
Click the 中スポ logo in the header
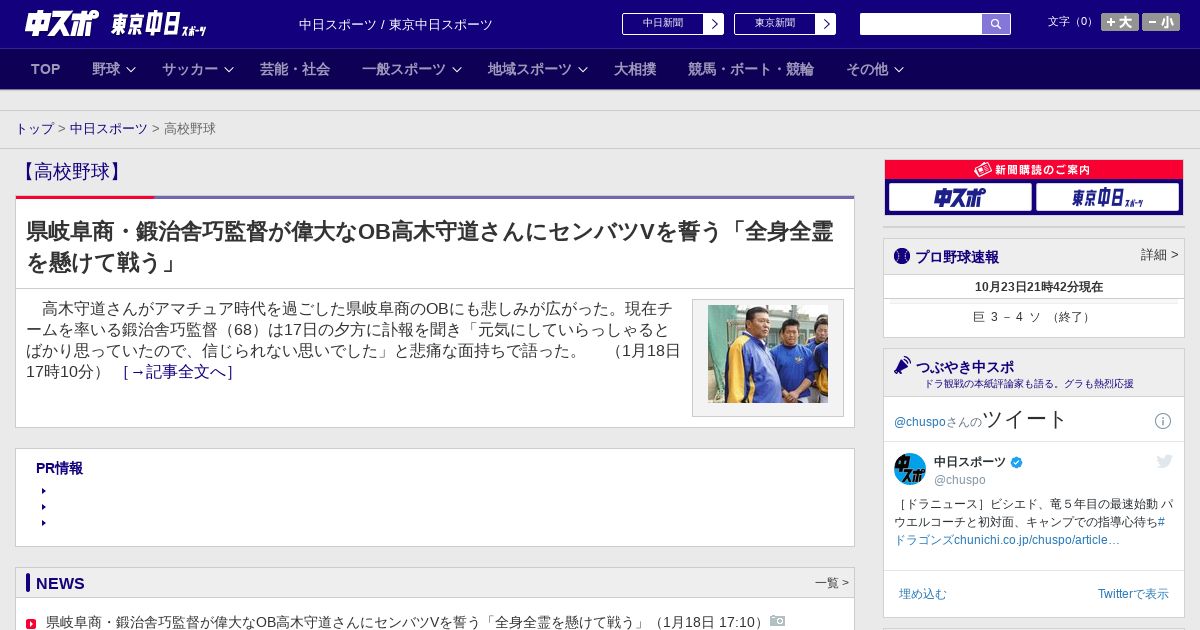61,23
